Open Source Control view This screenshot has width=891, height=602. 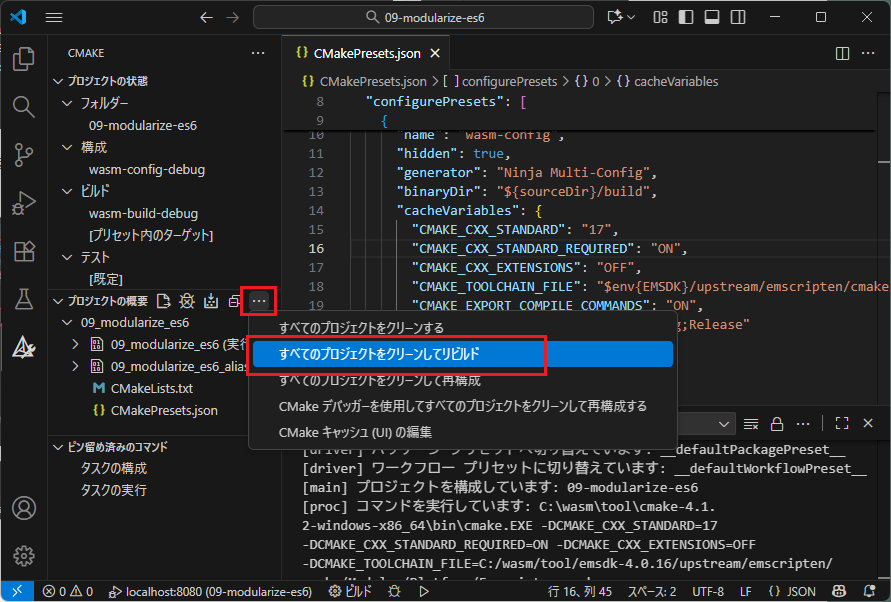23,155
